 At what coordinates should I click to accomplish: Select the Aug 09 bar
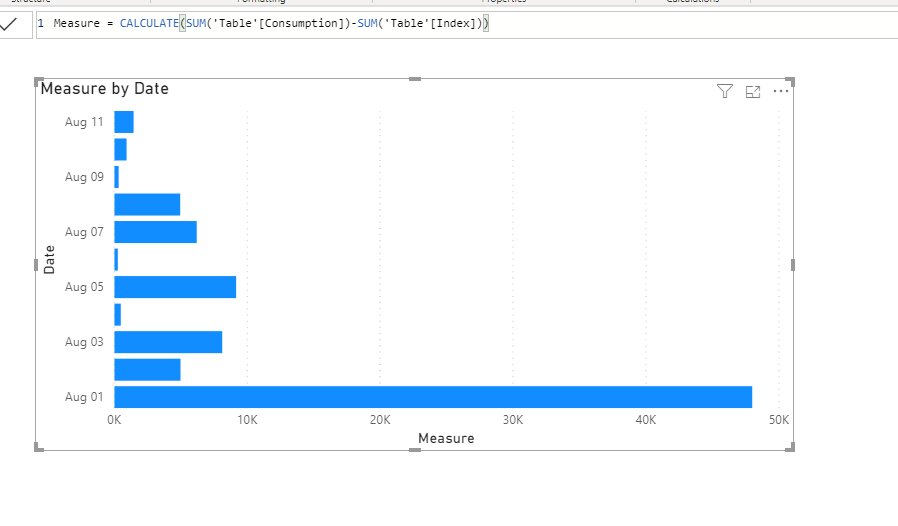pos(117,177)
